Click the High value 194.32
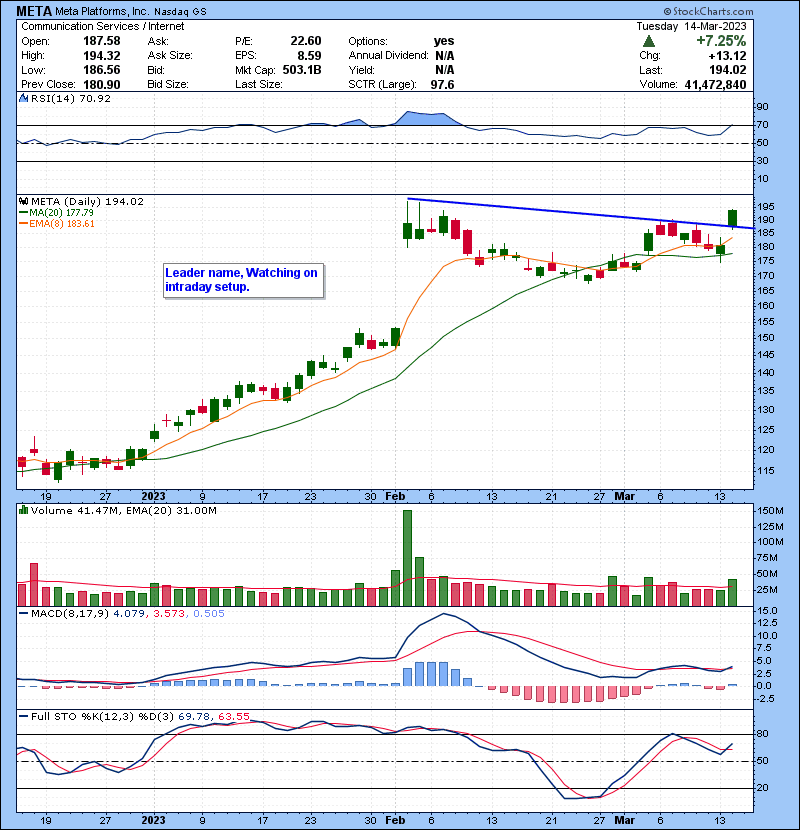 tap(102, 56)
